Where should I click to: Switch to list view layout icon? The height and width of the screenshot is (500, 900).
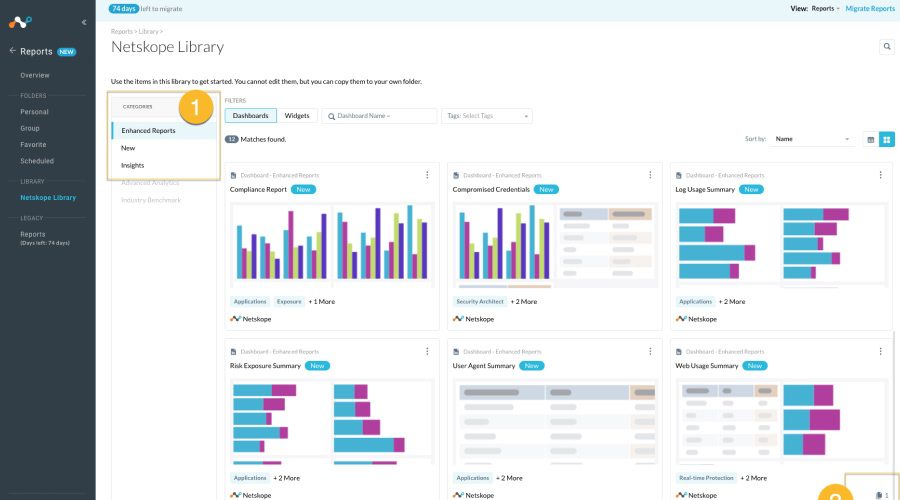(870, 139)
